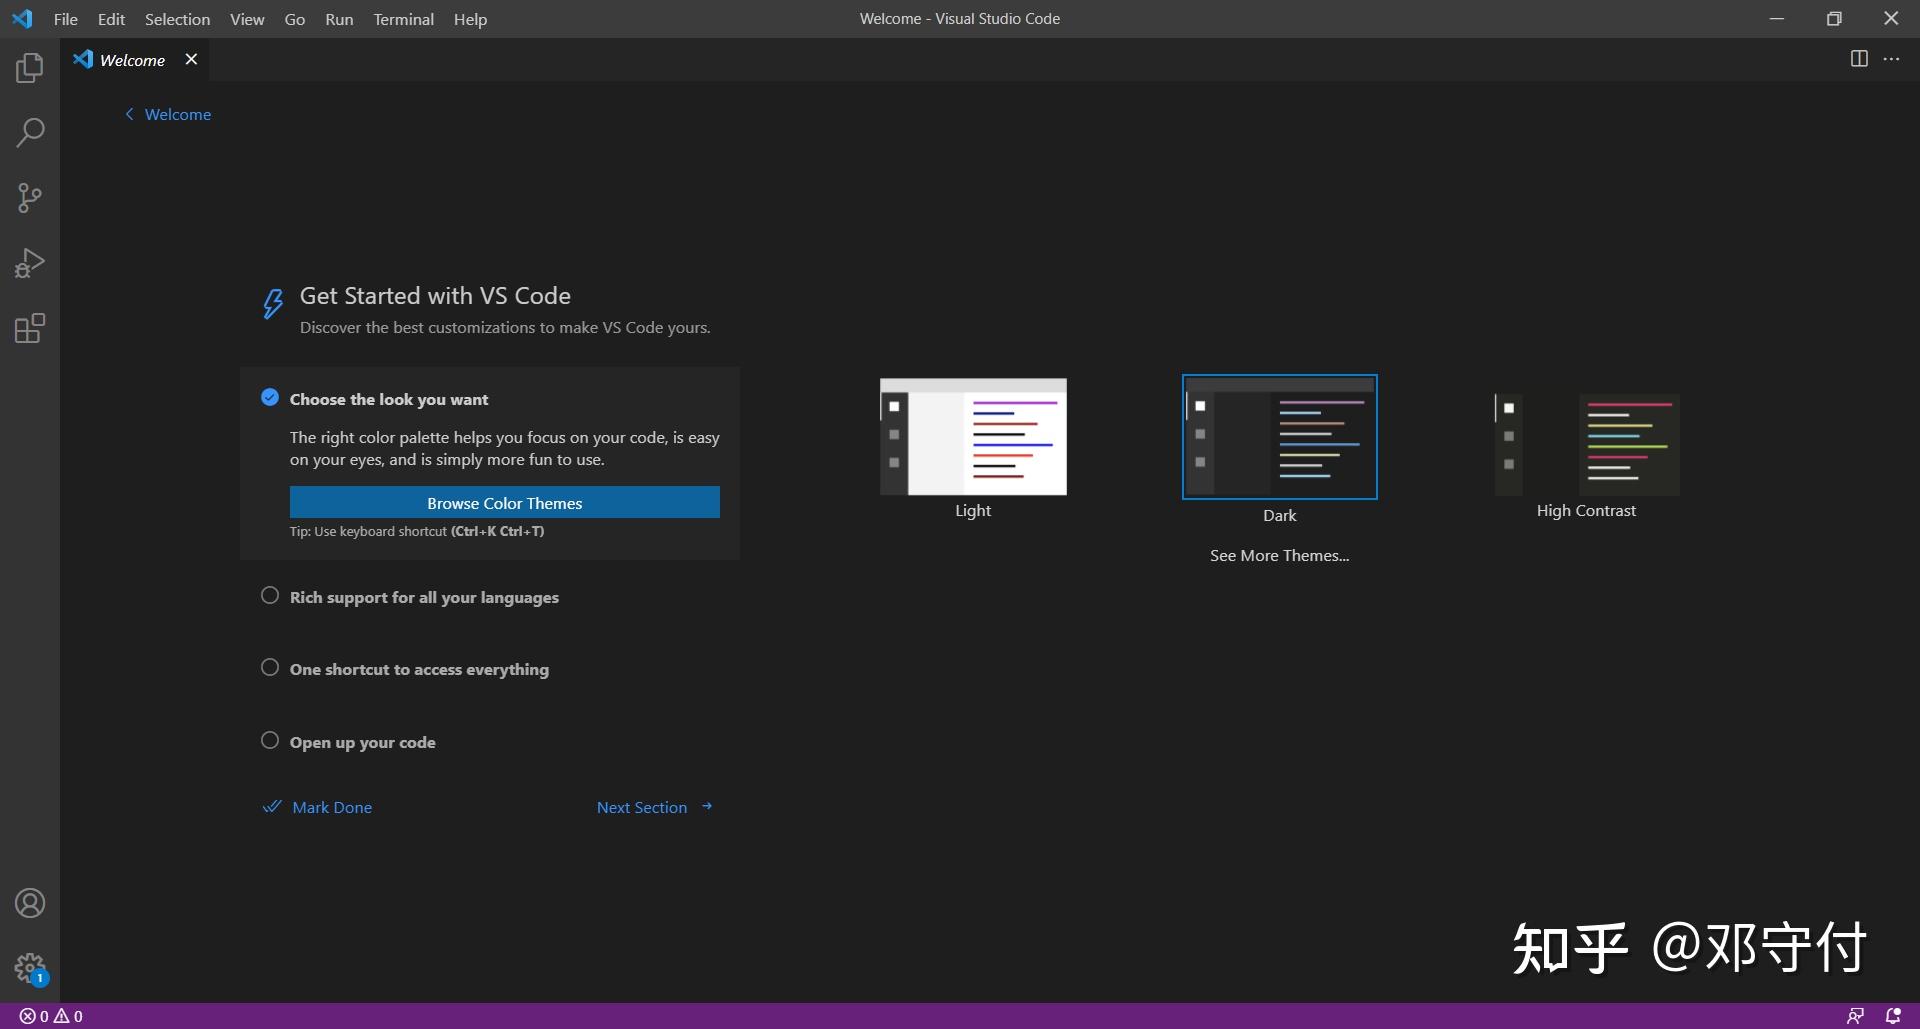Image resolution: width=1920 pixels, height=1029 pixels.
Task: Switch to the Welcome tab
Action: [x=131, y=60]
